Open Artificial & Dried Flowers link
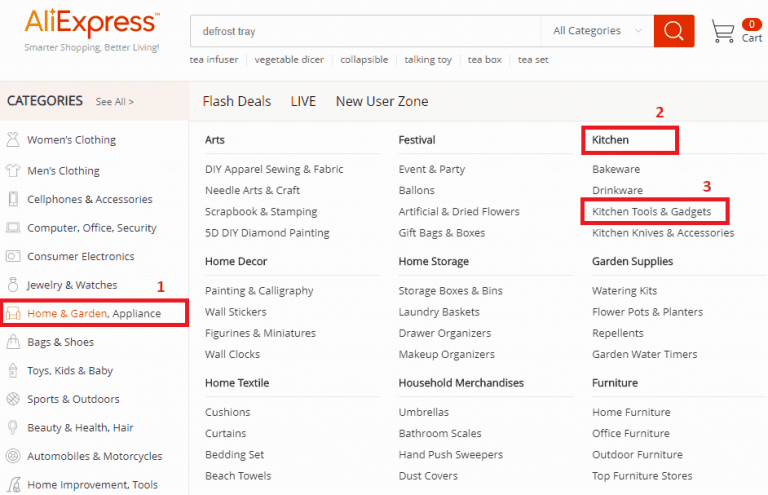768x495 pixels. pyautogui.click(x=459, y=212)
